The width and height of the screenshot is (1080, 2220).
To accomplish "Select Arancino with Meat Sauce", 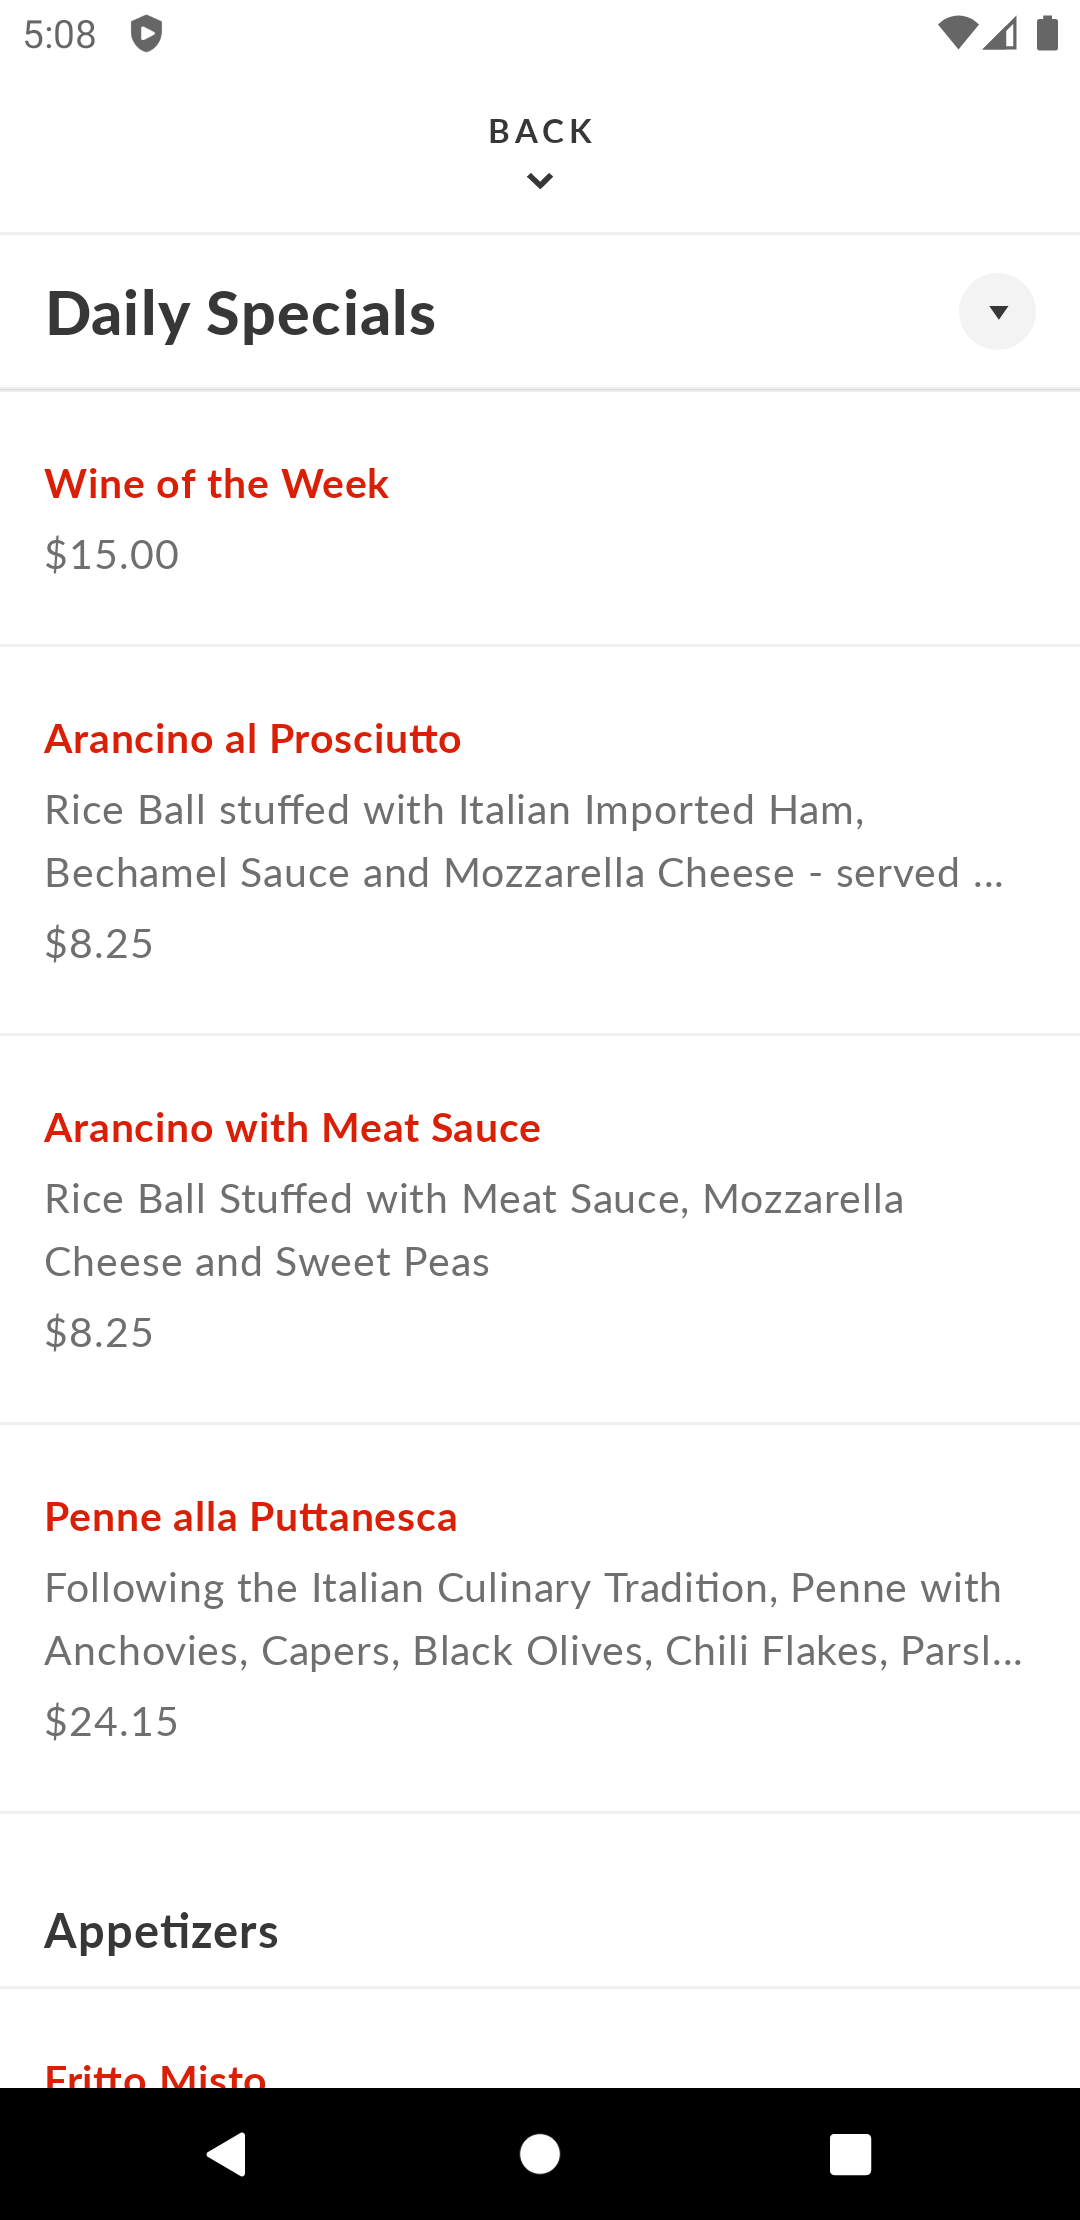I will click(292, 1128).
